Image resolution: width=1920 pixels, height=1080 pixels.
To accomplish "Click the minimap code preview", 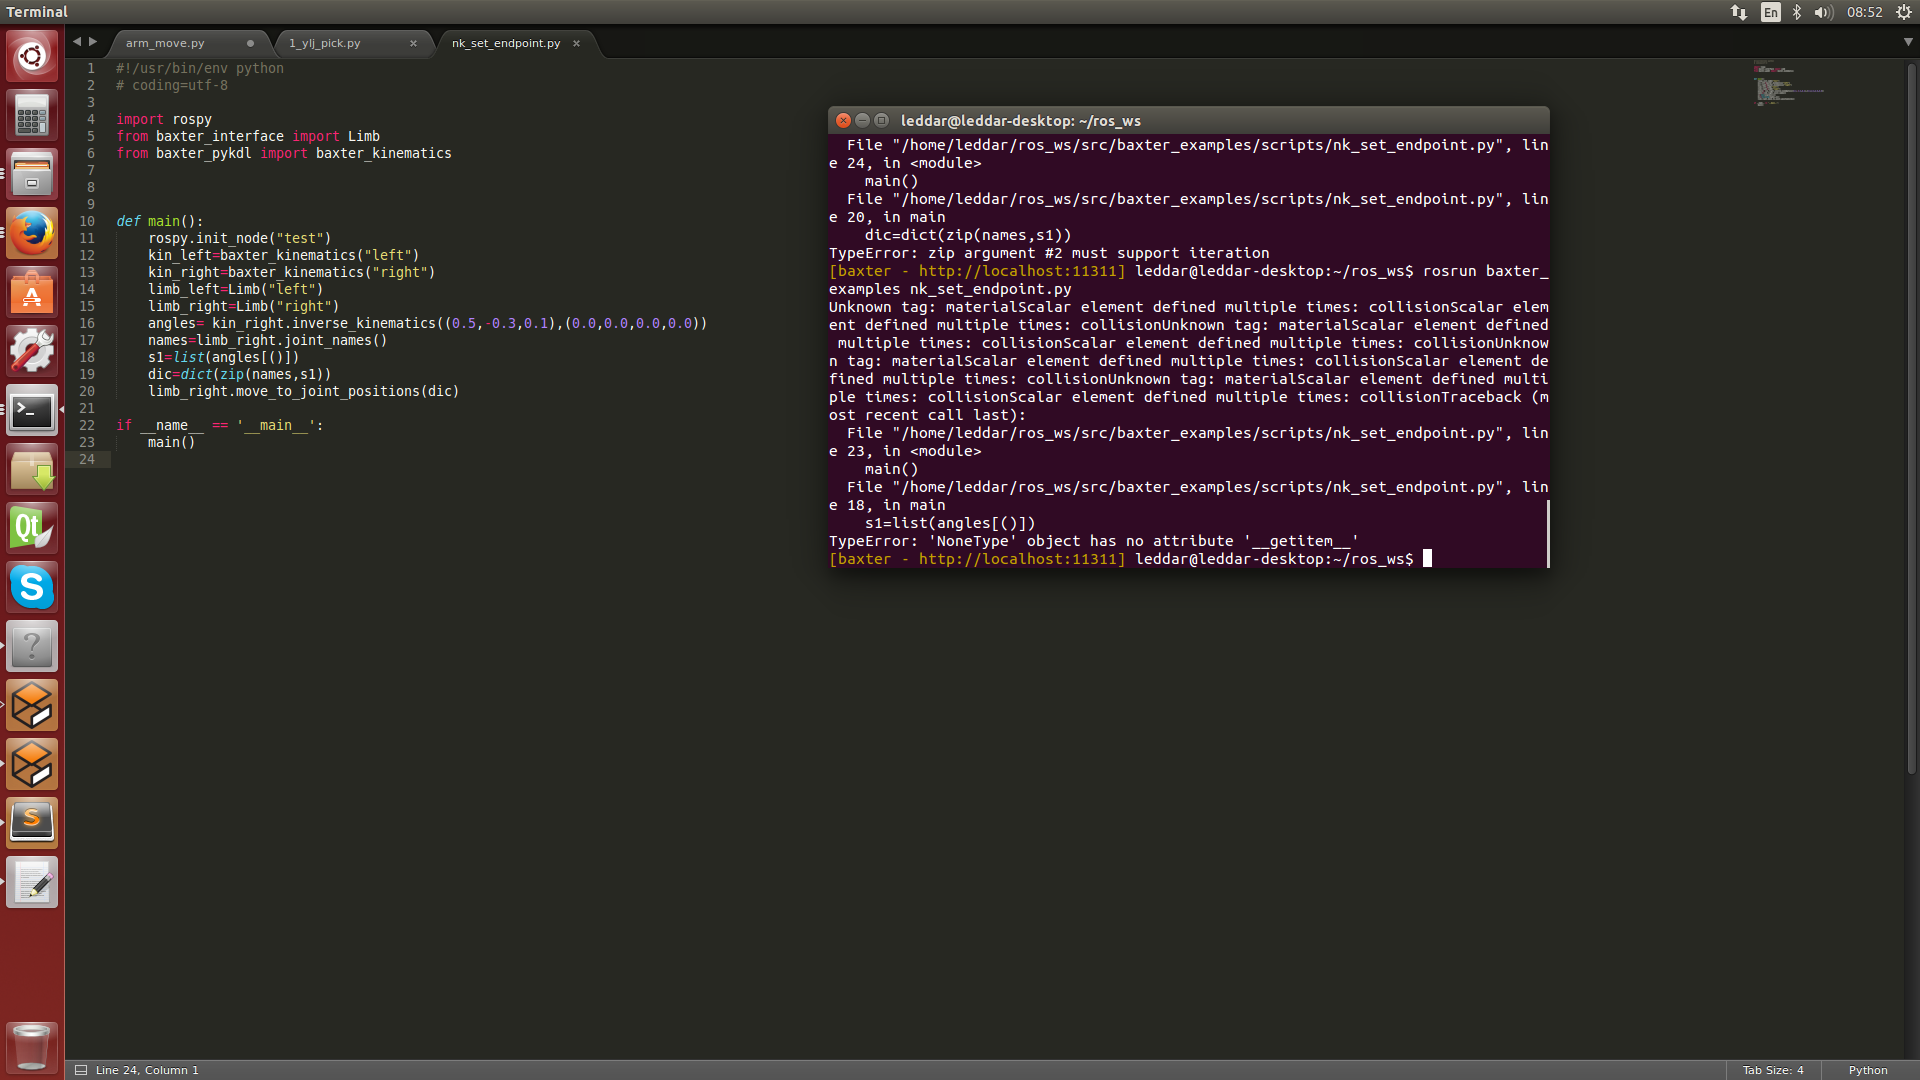I will [x=1789, y=83].
